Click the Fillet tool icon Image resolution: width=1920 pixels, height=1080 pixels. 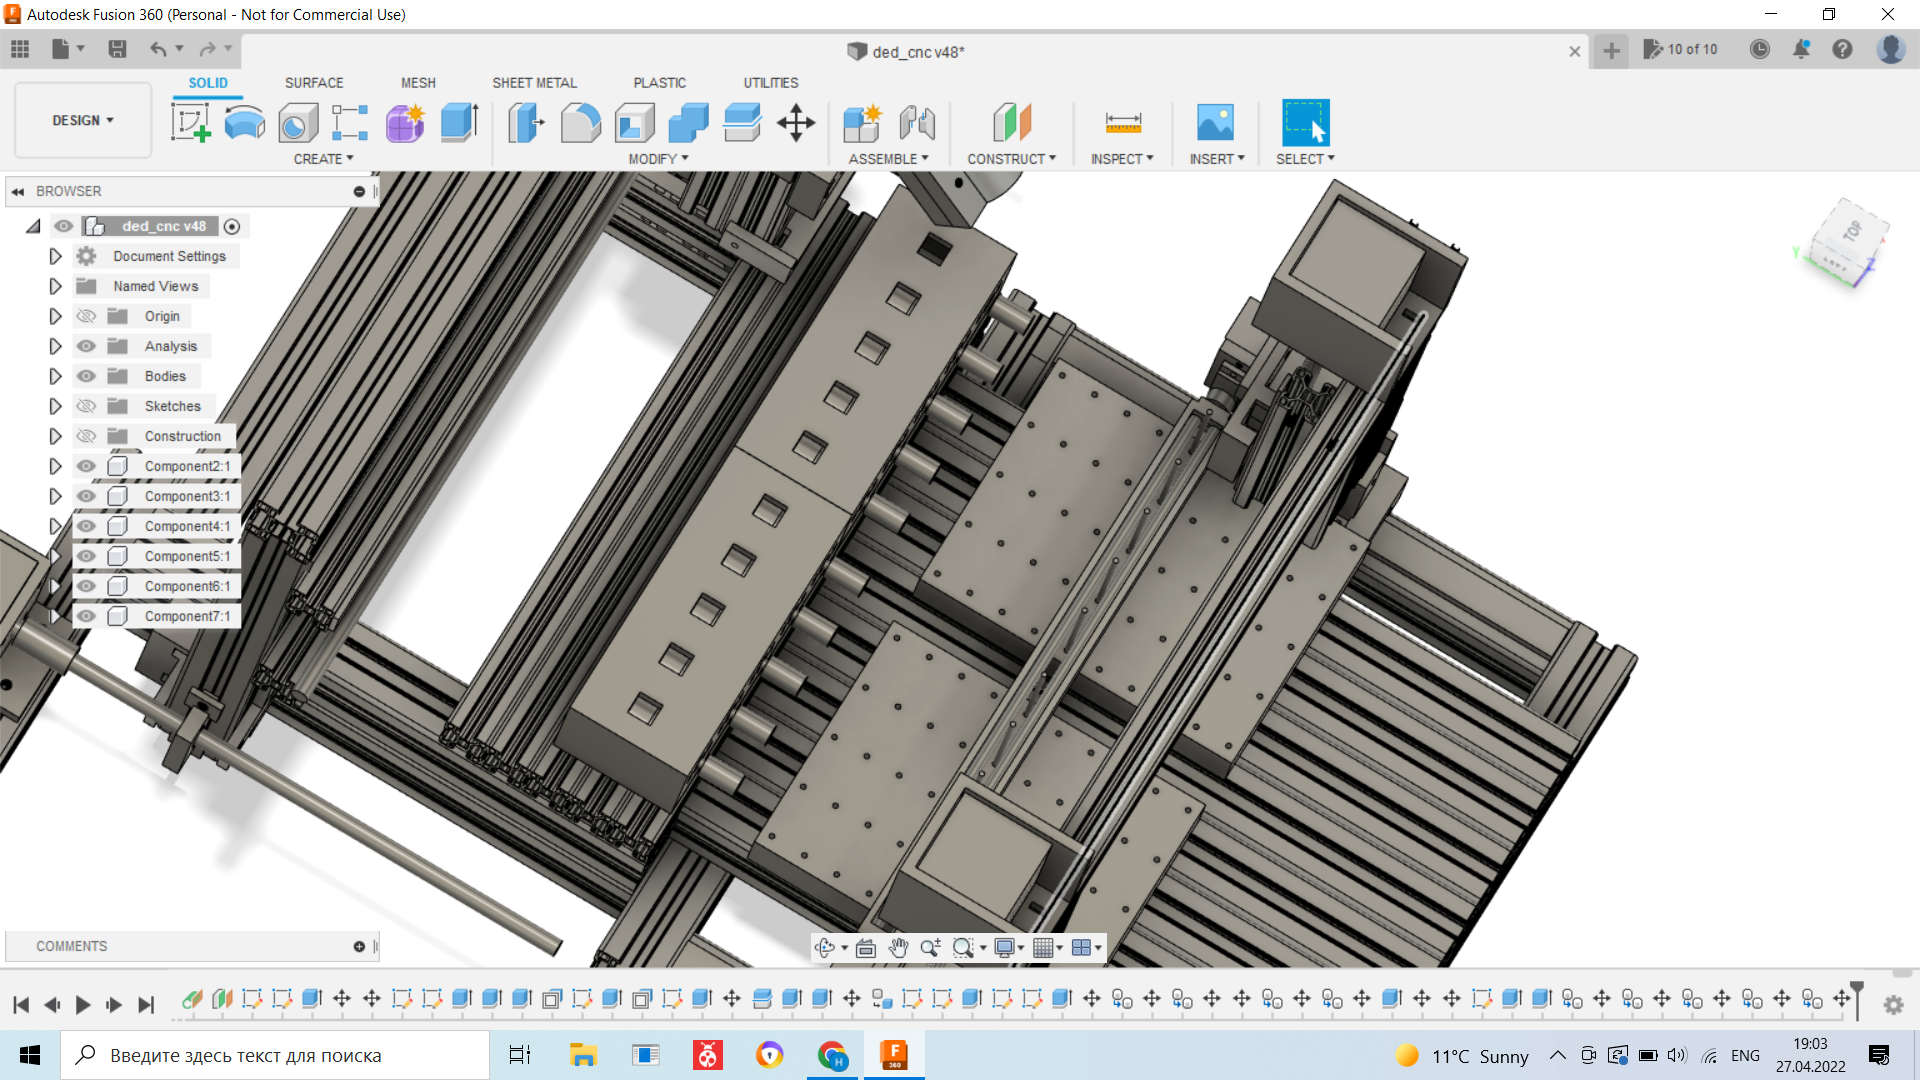coord(580,123)
